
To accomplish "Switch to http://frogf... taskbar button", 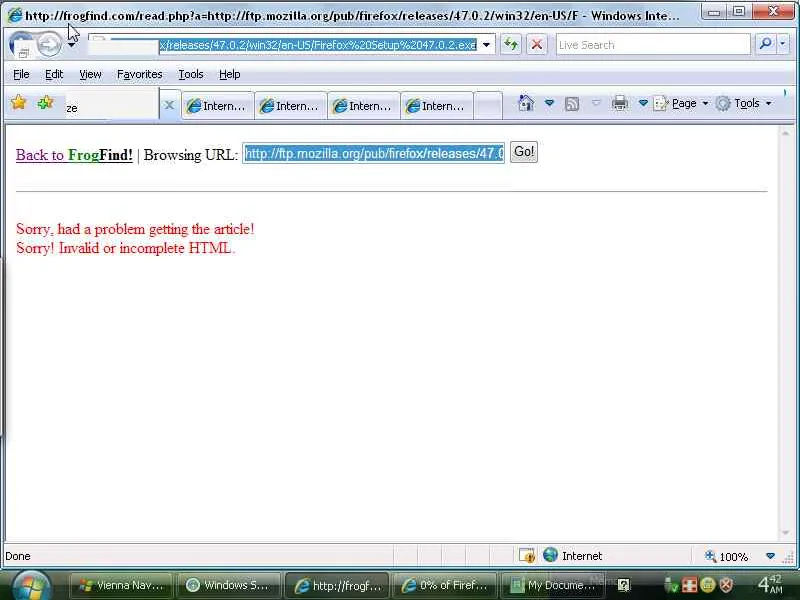I will pyautogui.click(x=337, y=585).
